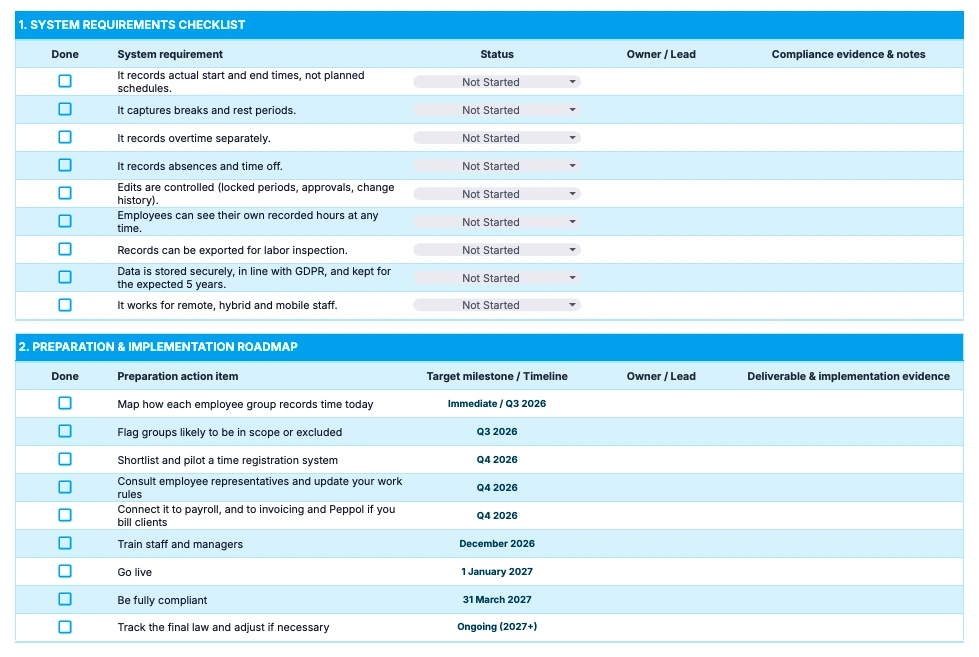Tick the 'Go live' checkbox

pyautogui.click(x=65, y=571)
